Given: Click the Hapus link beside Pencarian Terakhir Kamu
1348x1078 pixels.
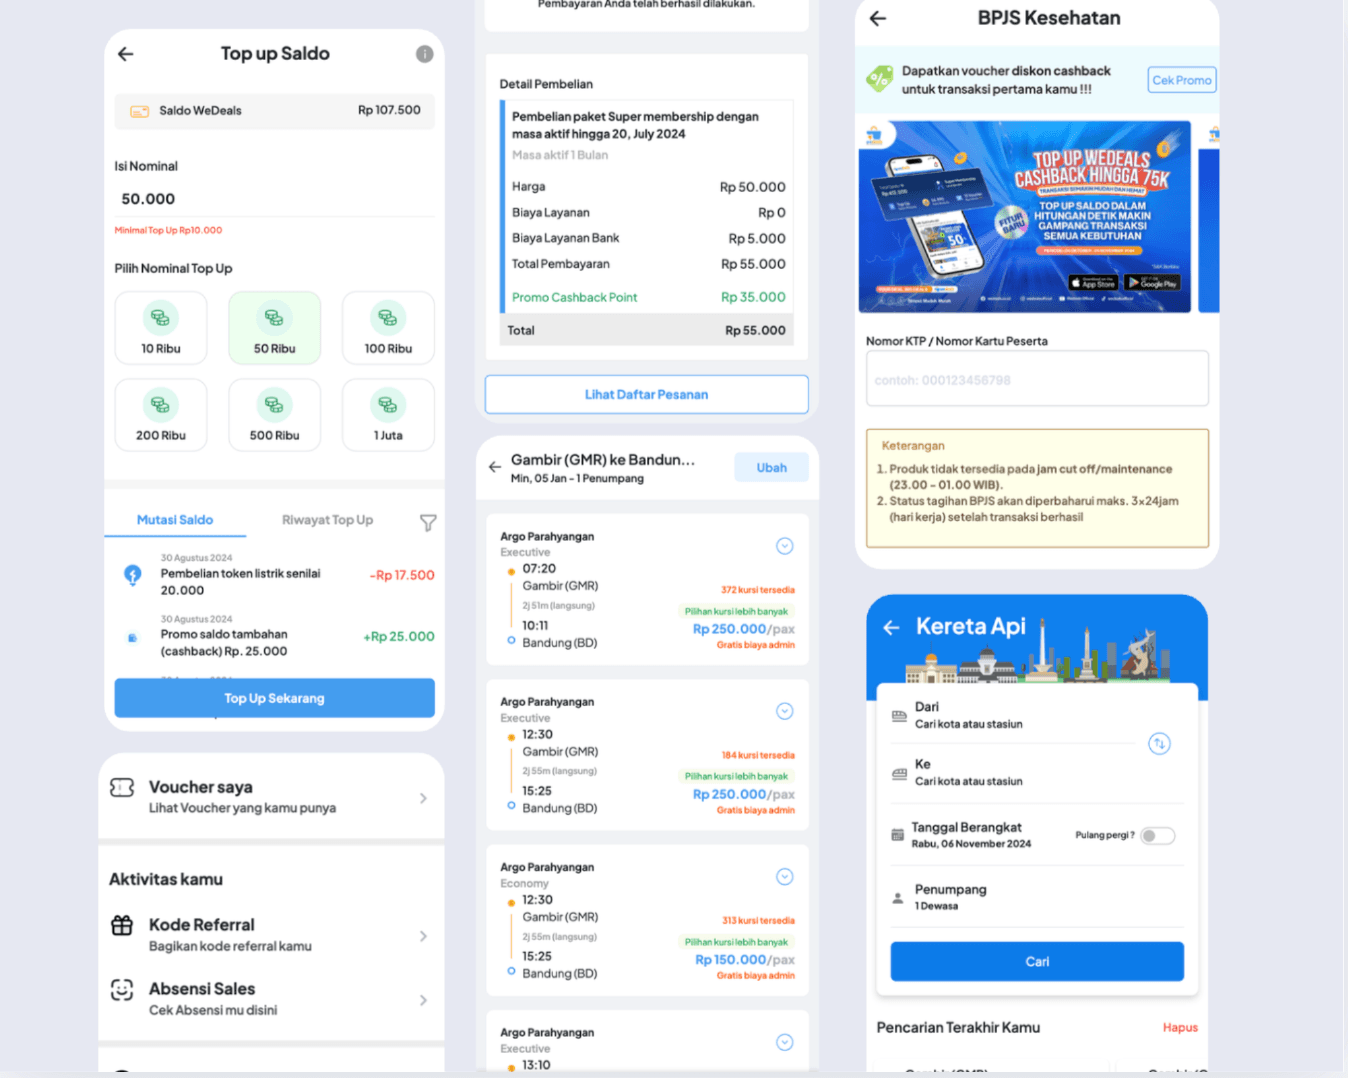Looking at the screenshot, I should pyautogui.click(x=1180, y=1027).
